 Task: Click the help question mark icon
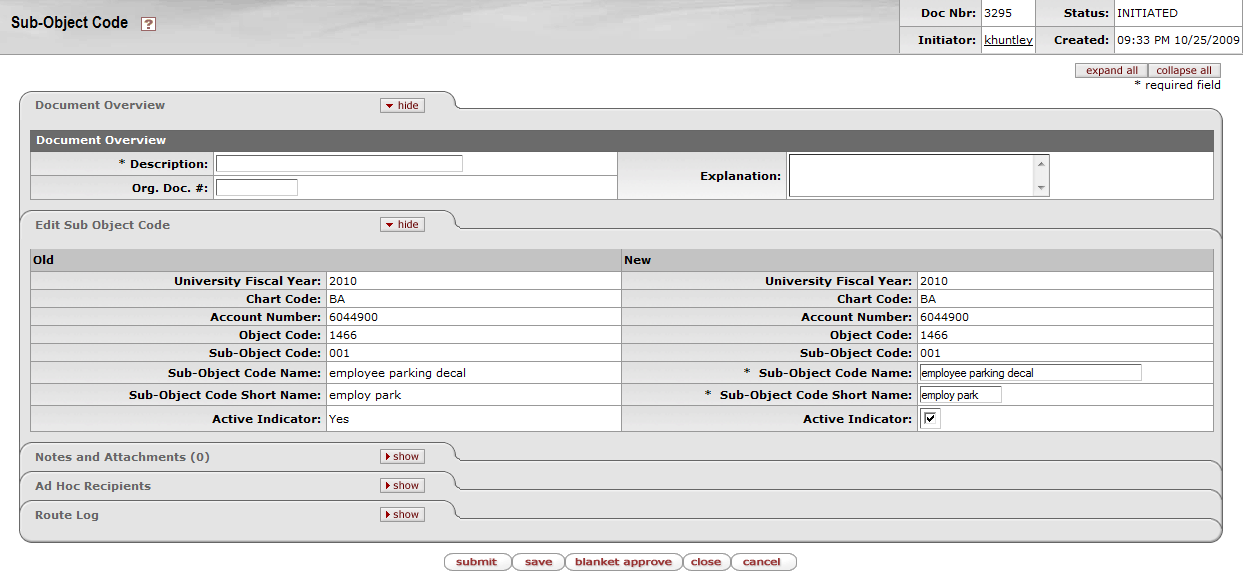pyautogui.click(x=148, y=24)
